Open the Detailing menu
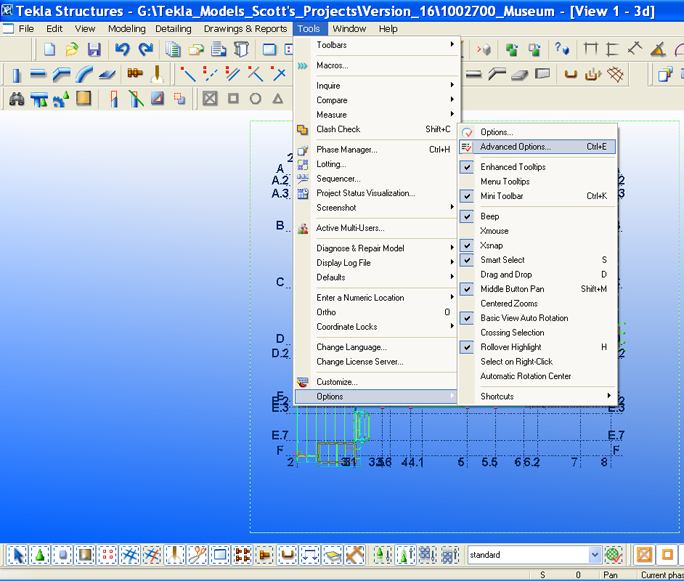 173,29
